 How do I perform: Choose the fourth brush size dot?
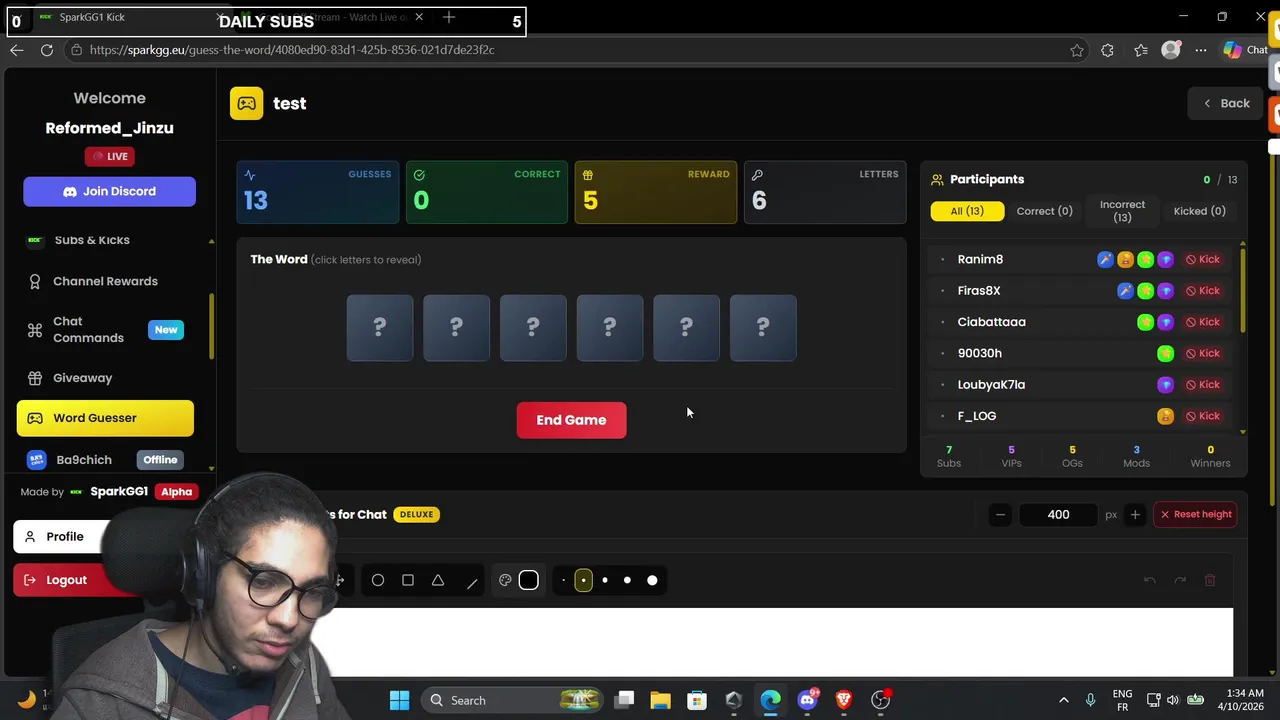click(627, 580)
